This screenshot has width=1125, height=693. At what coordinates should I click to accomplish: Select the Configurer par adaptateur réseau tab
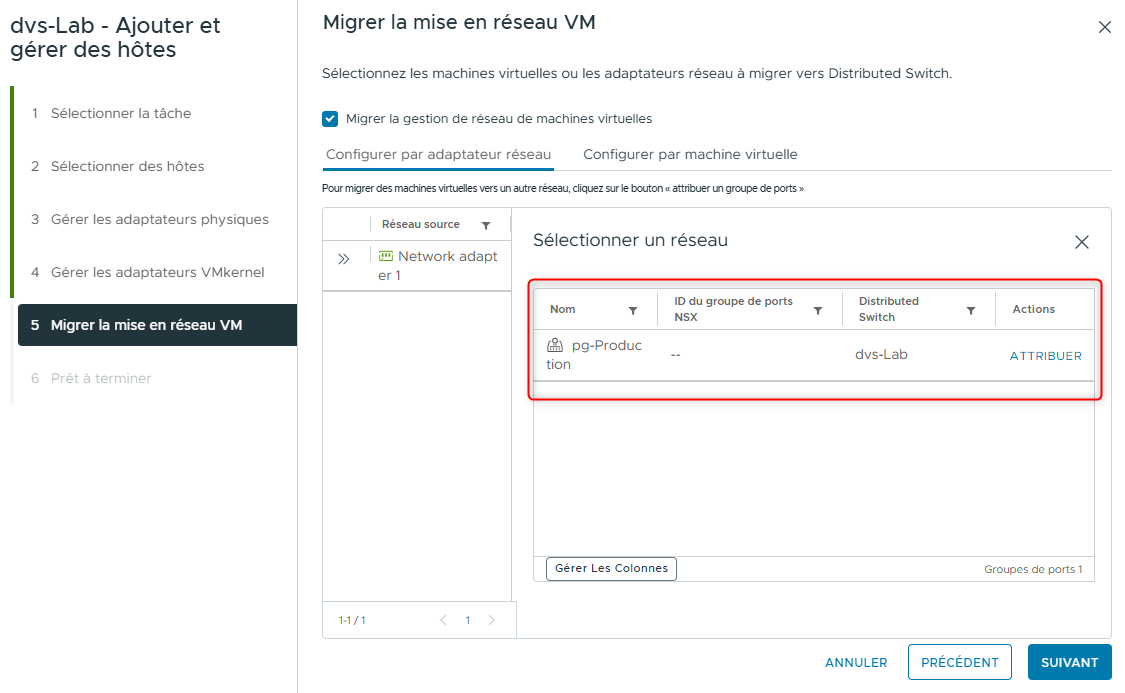click(x=439, y=154)
